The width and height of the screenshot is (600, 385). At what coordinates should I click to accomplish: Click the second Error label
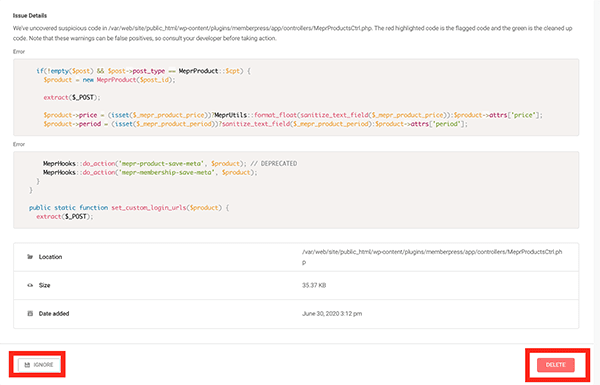[x=19, y=144]
